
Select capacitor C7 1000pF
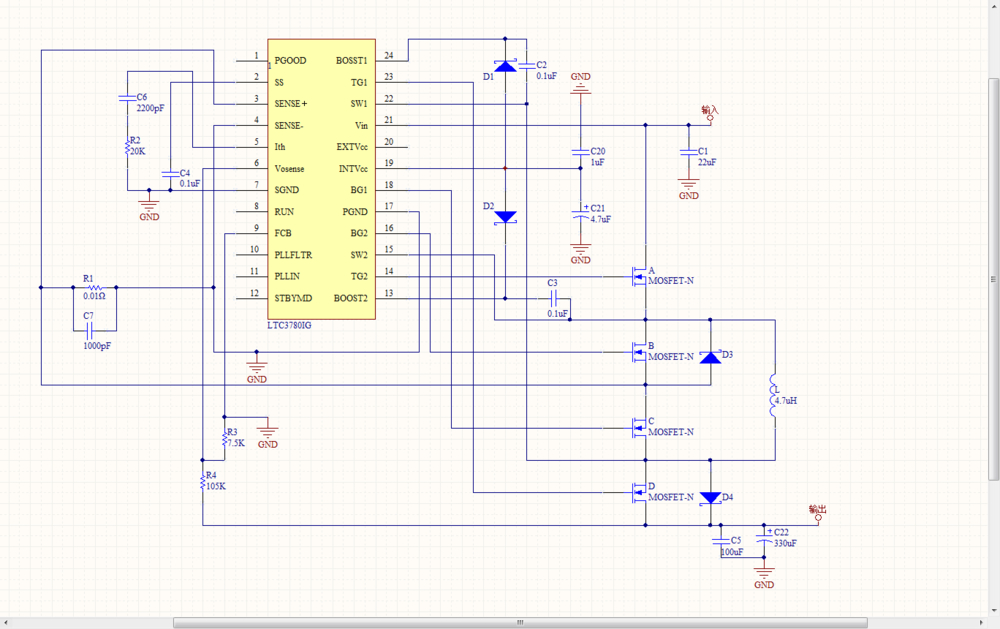[89, 330]
